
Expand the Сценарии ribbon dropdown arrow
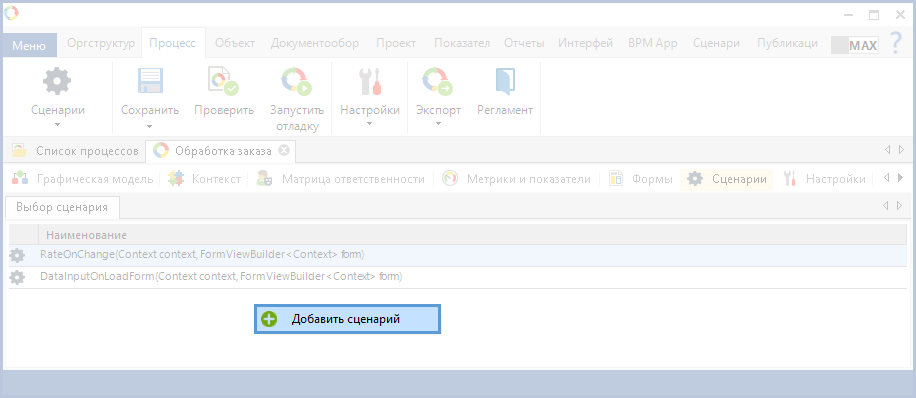[57, 124]
